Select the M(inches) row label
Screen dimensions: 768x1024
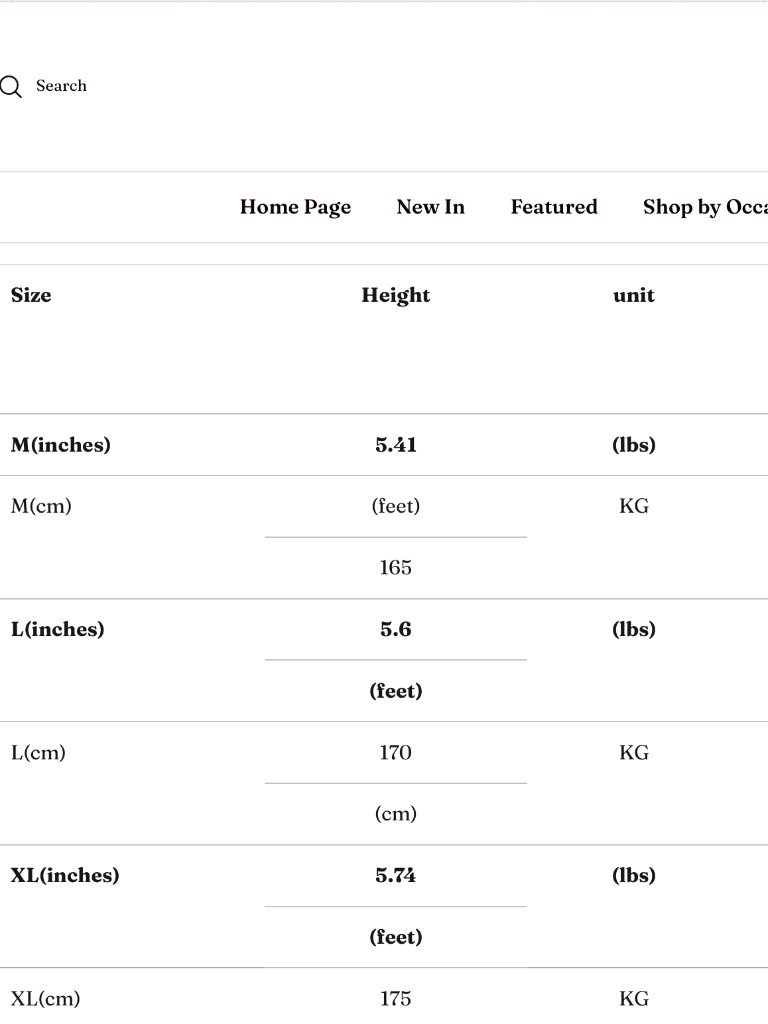(61, 445)
